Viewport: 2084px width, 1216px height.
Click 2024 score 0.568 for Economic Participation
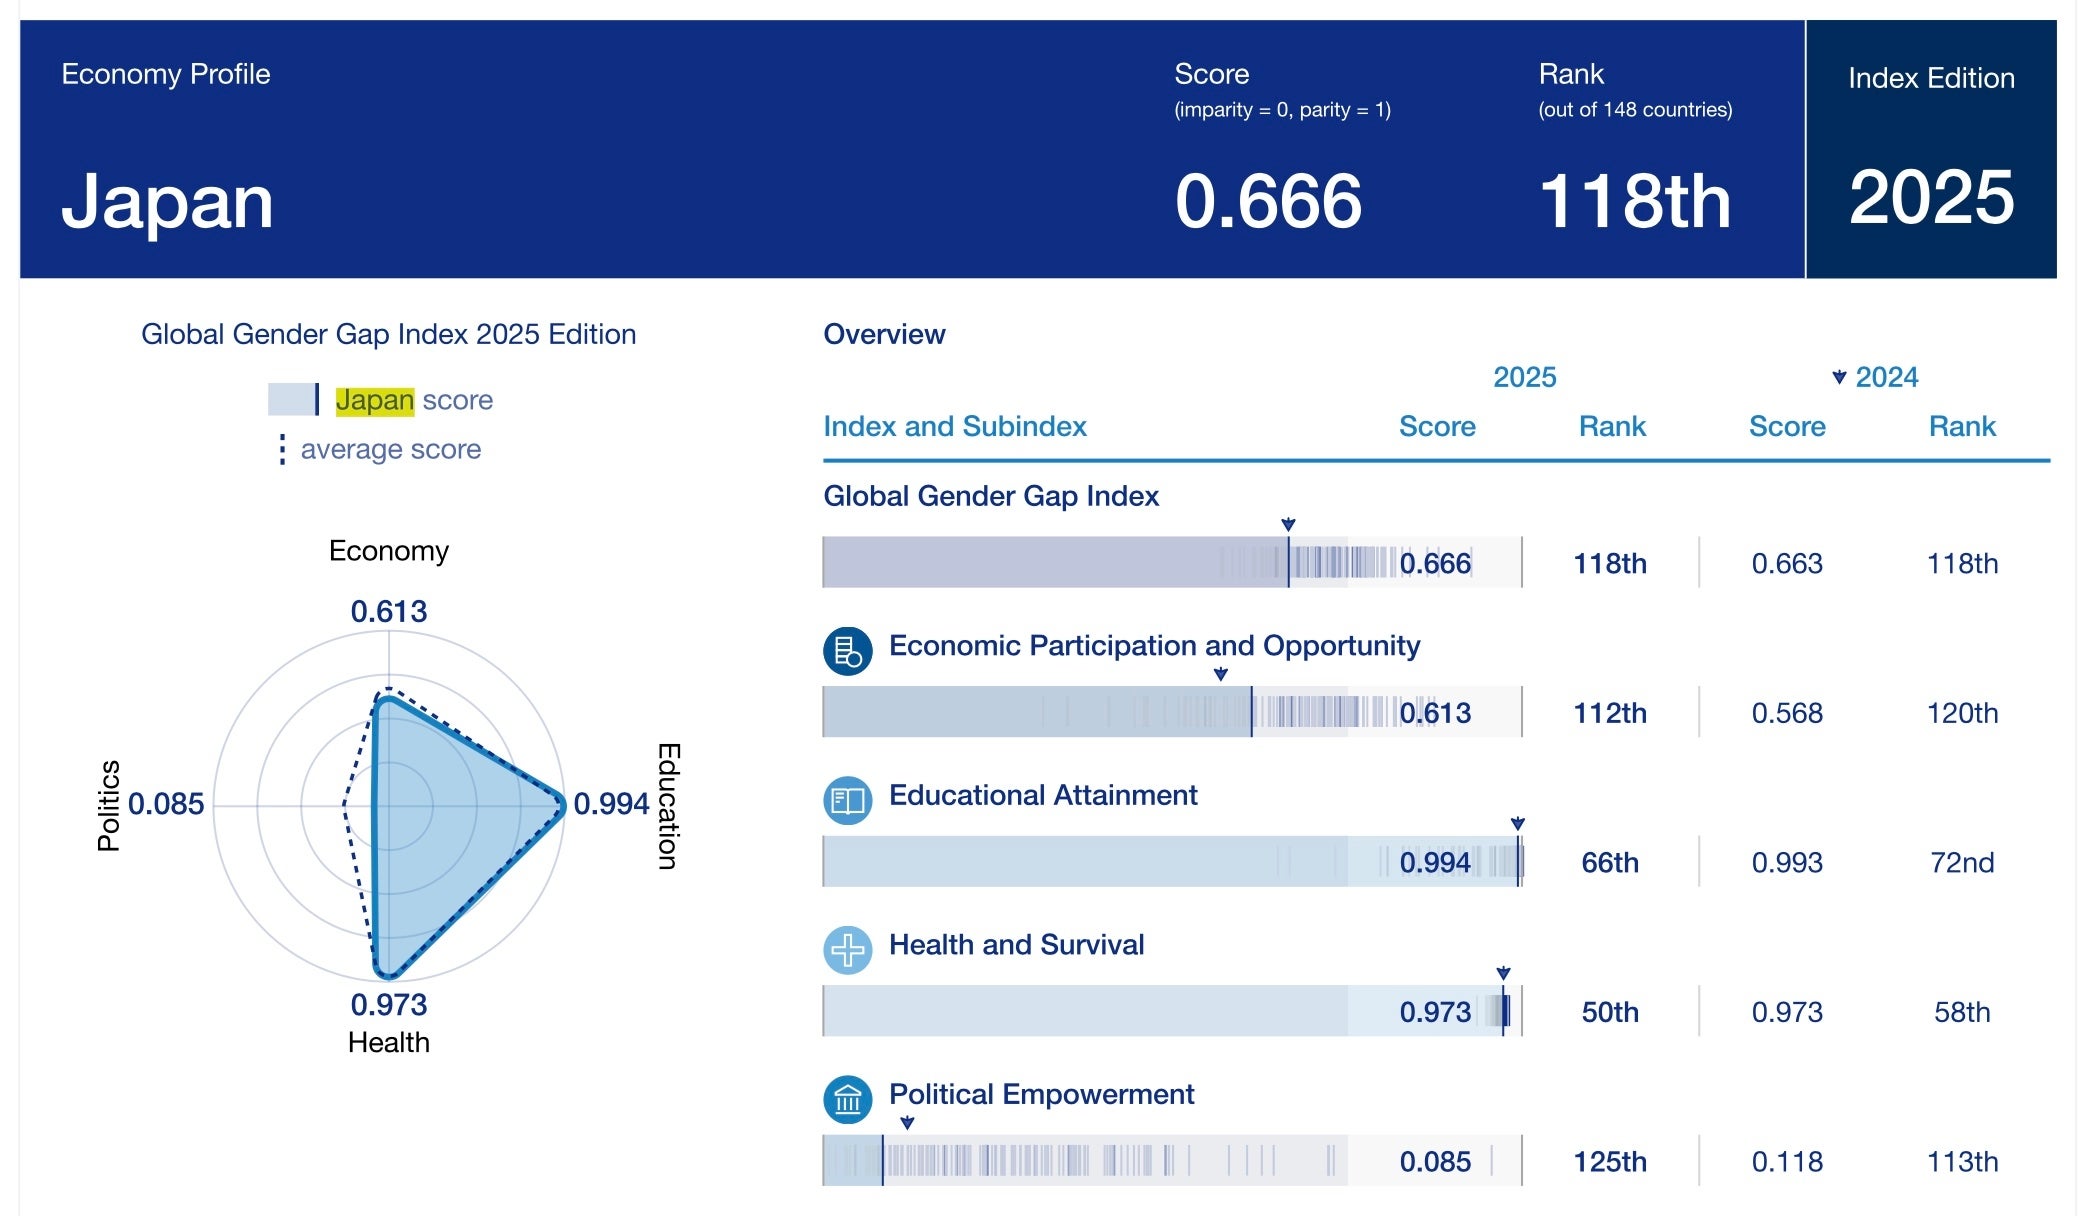1787,713
